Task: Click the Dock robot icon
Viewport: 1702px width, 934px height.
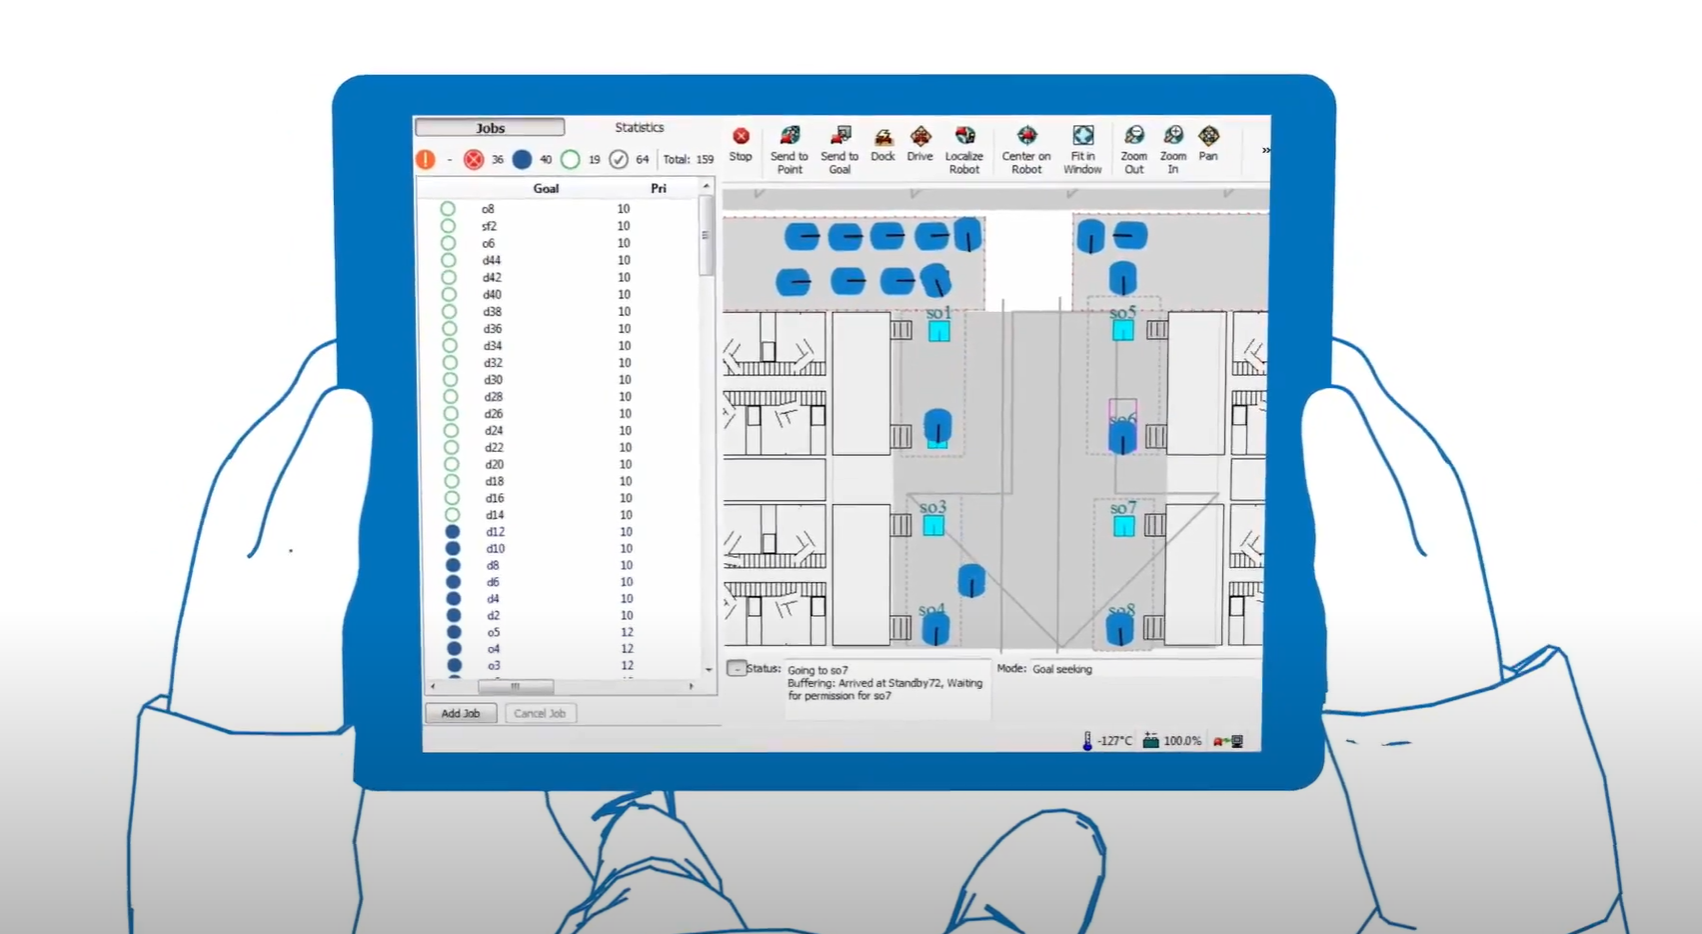Action: coord(883,137)
